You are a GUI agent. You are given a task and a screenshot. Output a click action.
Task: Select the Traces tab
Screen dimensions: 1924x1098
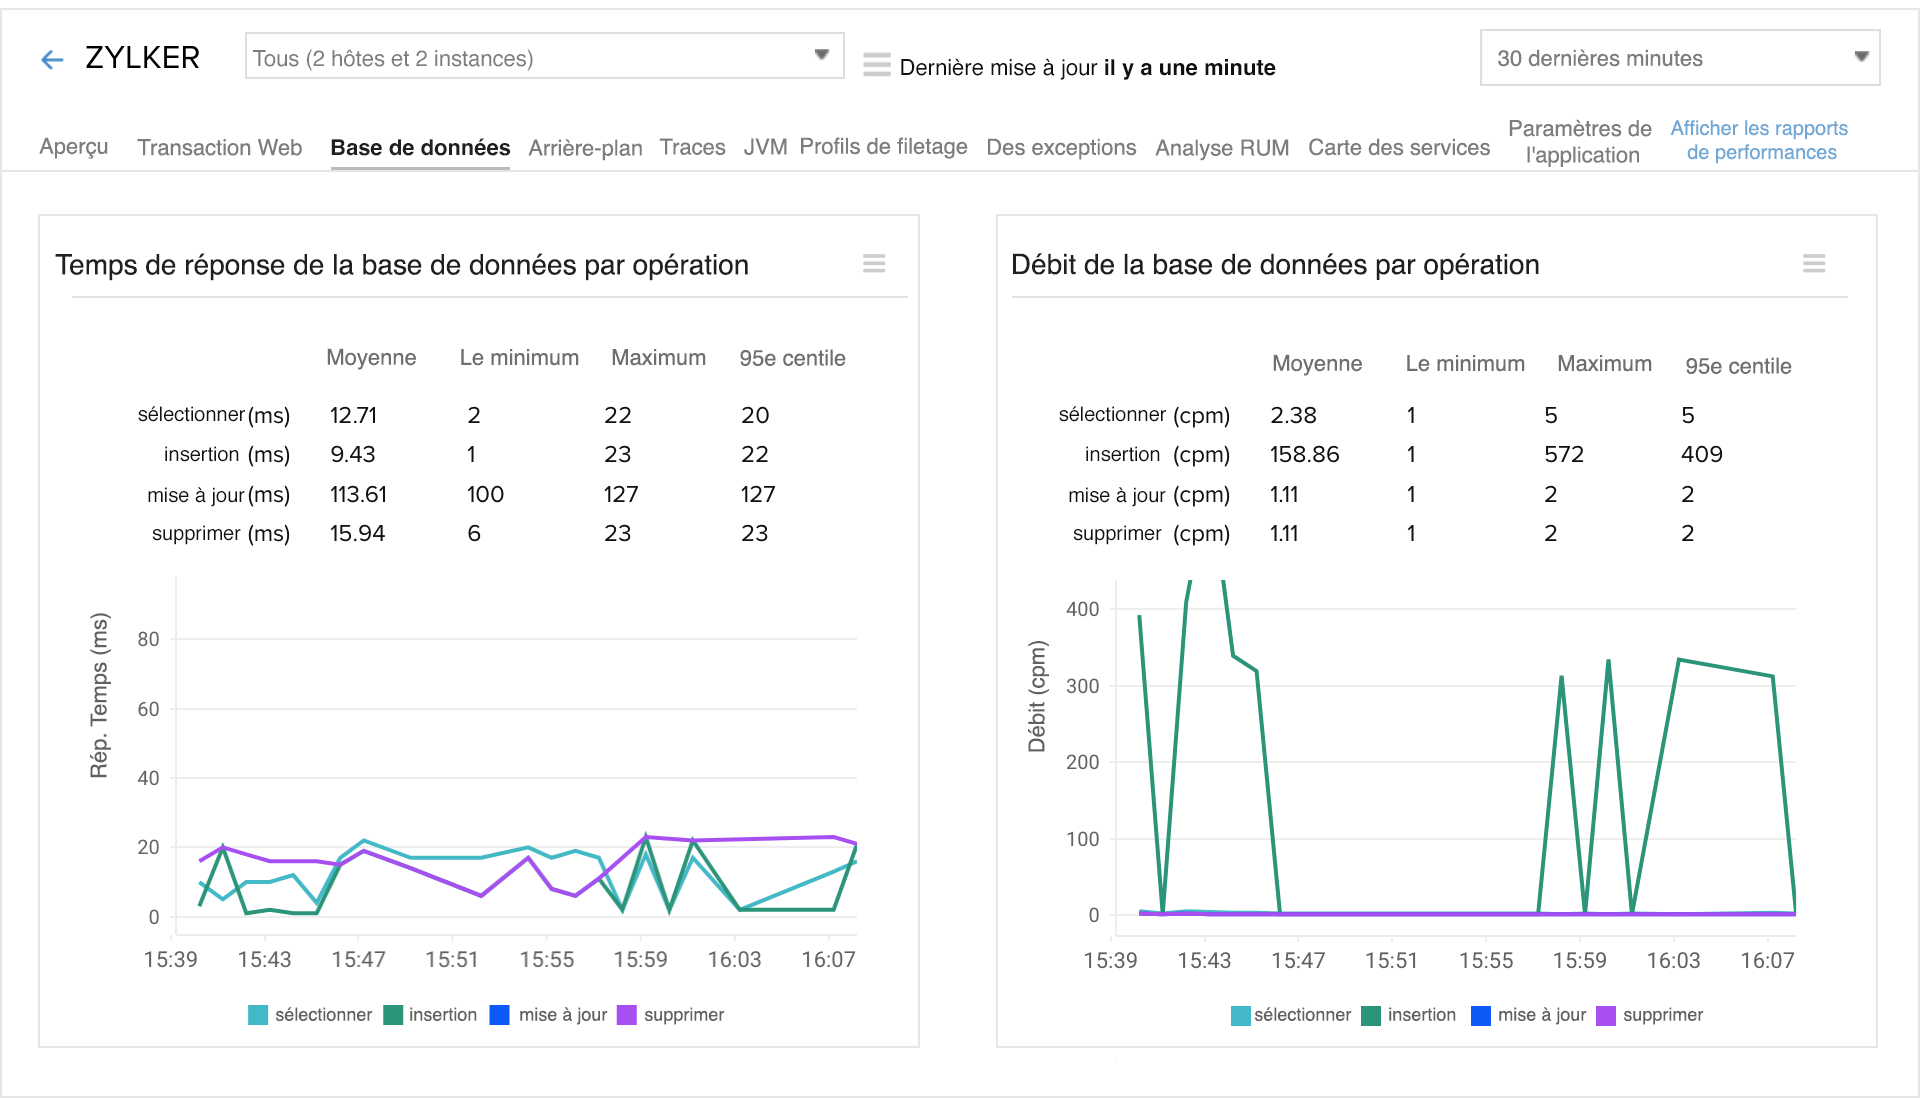click(x=690, y=145)
